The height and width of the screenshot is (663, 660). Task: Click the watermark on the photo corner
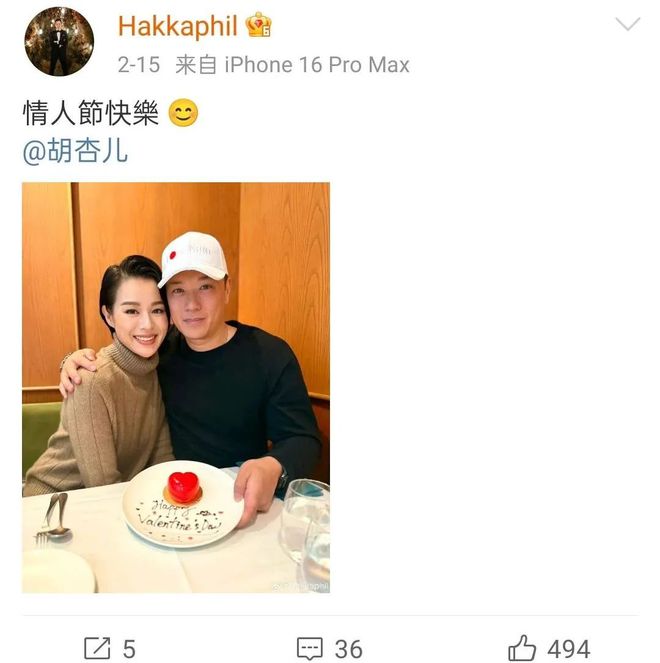[x=301, y=586]
